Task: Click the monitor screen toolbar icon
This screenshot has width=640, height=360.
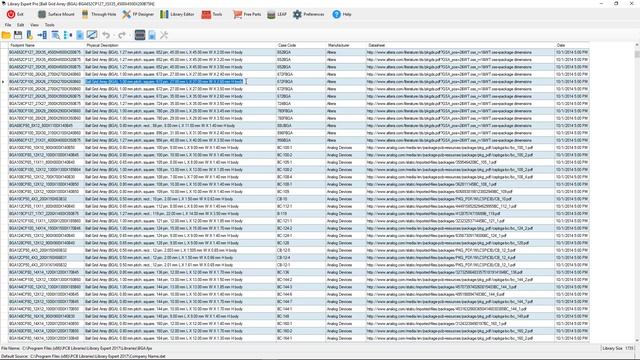Action: click(92, 35)
